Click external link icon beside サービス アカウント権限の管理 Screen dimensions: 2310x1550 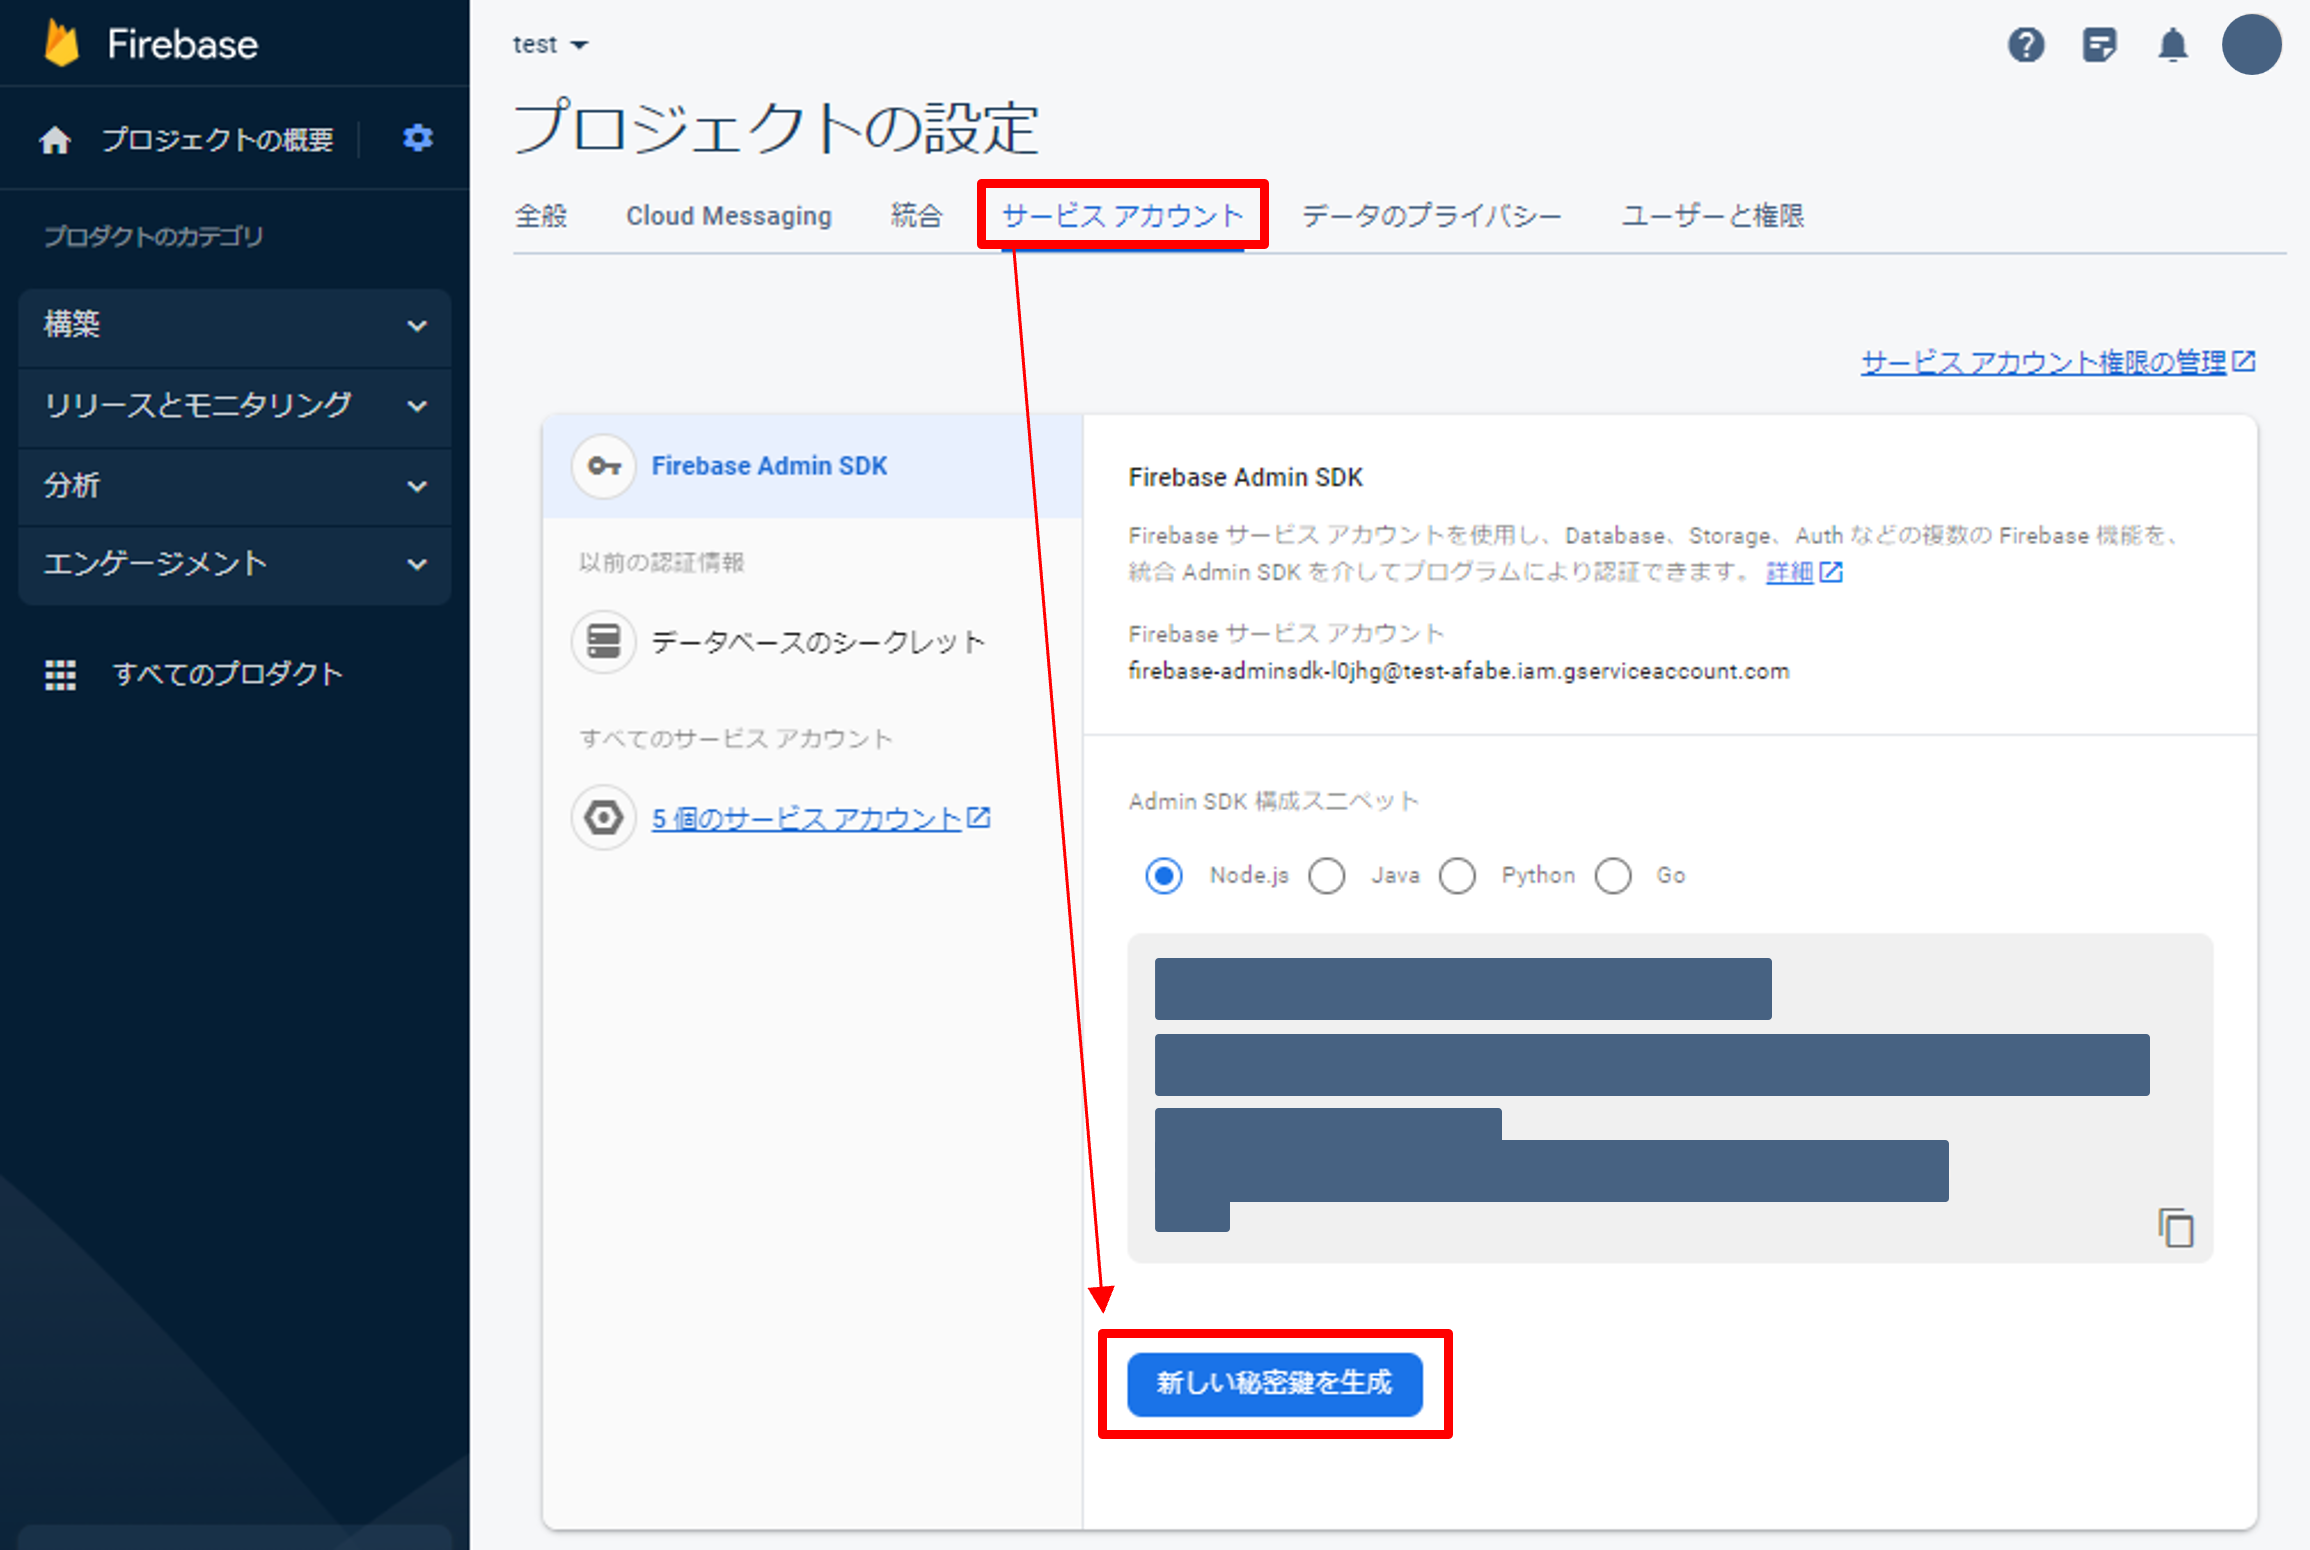click(2244, 361)
